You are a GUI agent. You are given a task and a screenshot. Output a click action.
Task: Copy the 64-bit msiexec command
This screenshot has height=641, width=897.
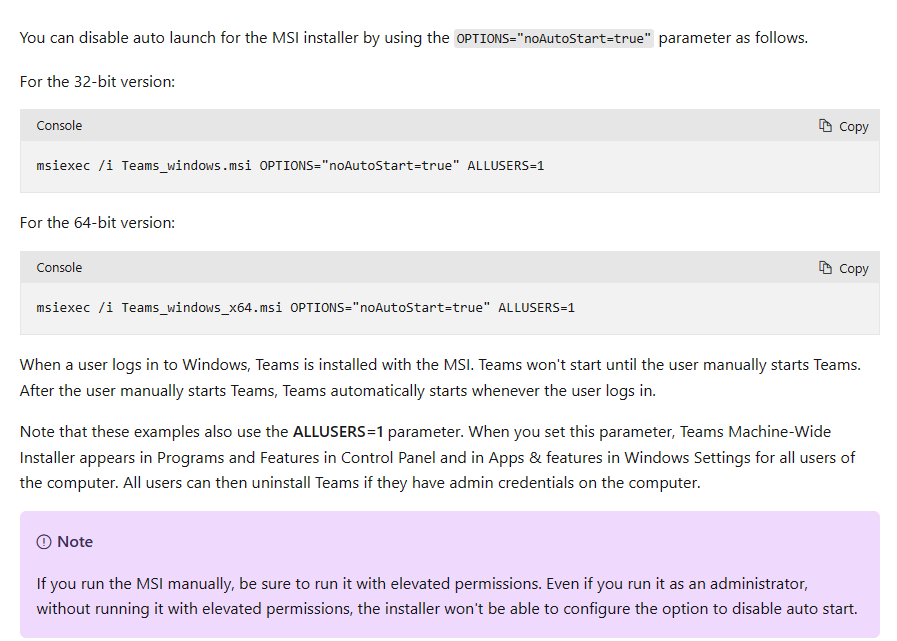pos(843,268)
